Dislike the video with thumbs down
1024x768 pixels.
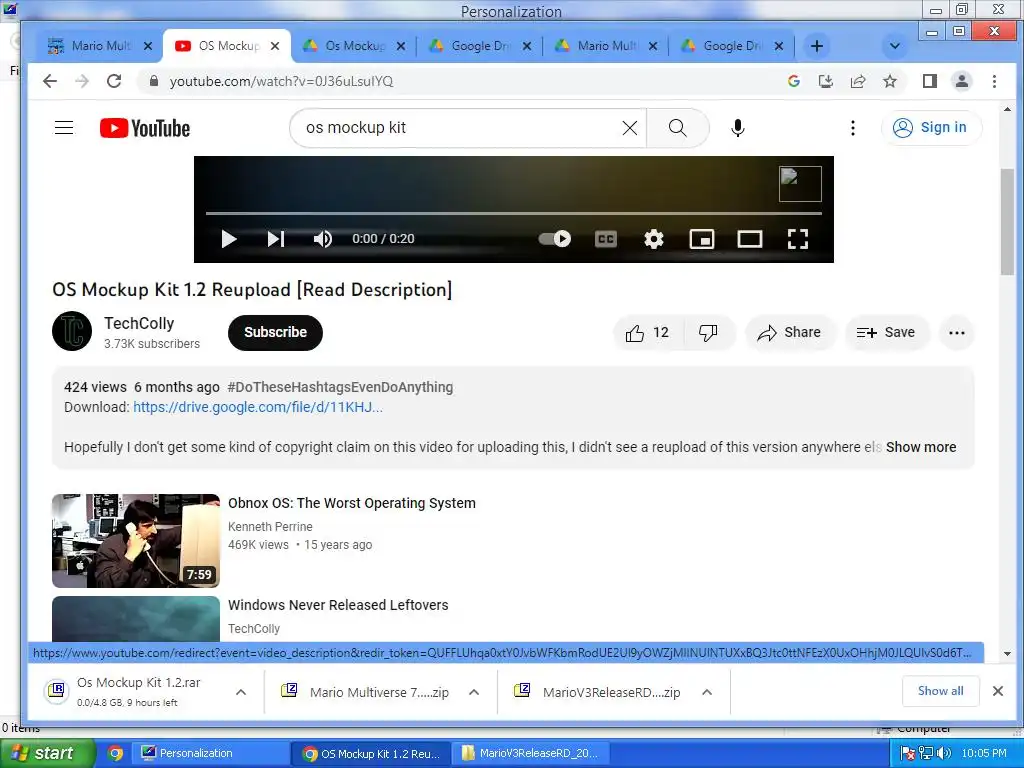tap(709, 332)
